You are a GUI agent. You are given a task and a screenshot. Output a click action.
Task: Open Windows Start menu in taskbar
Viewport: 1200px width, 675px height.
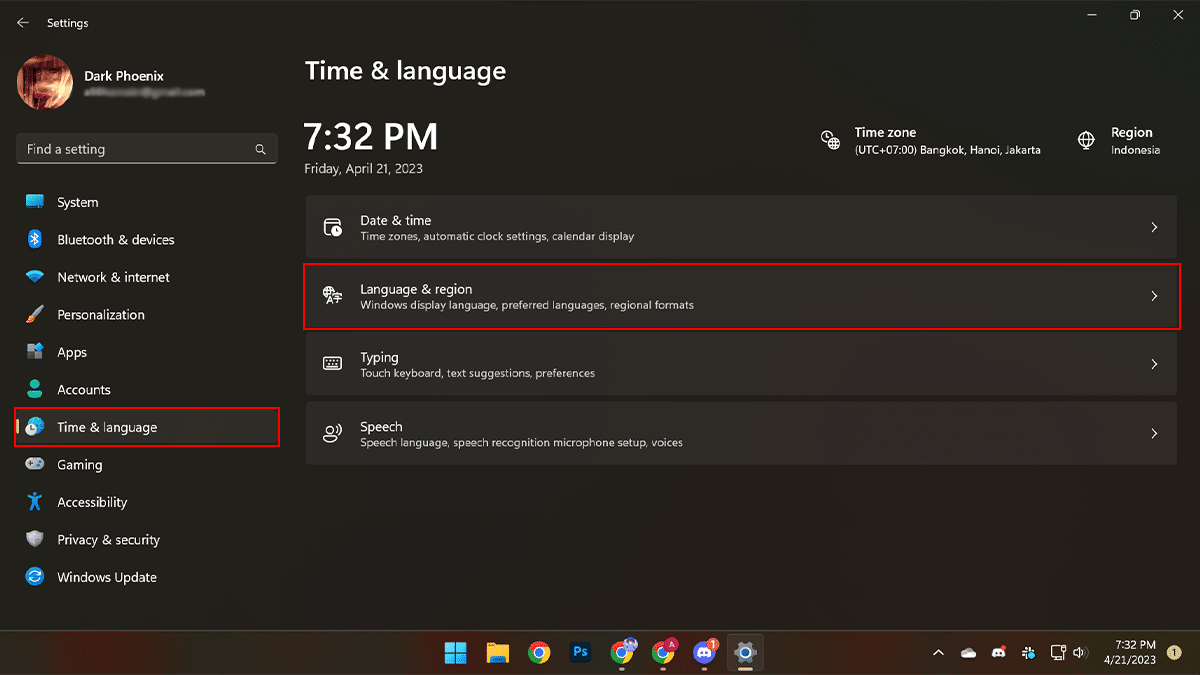click(x=455, y=653)
